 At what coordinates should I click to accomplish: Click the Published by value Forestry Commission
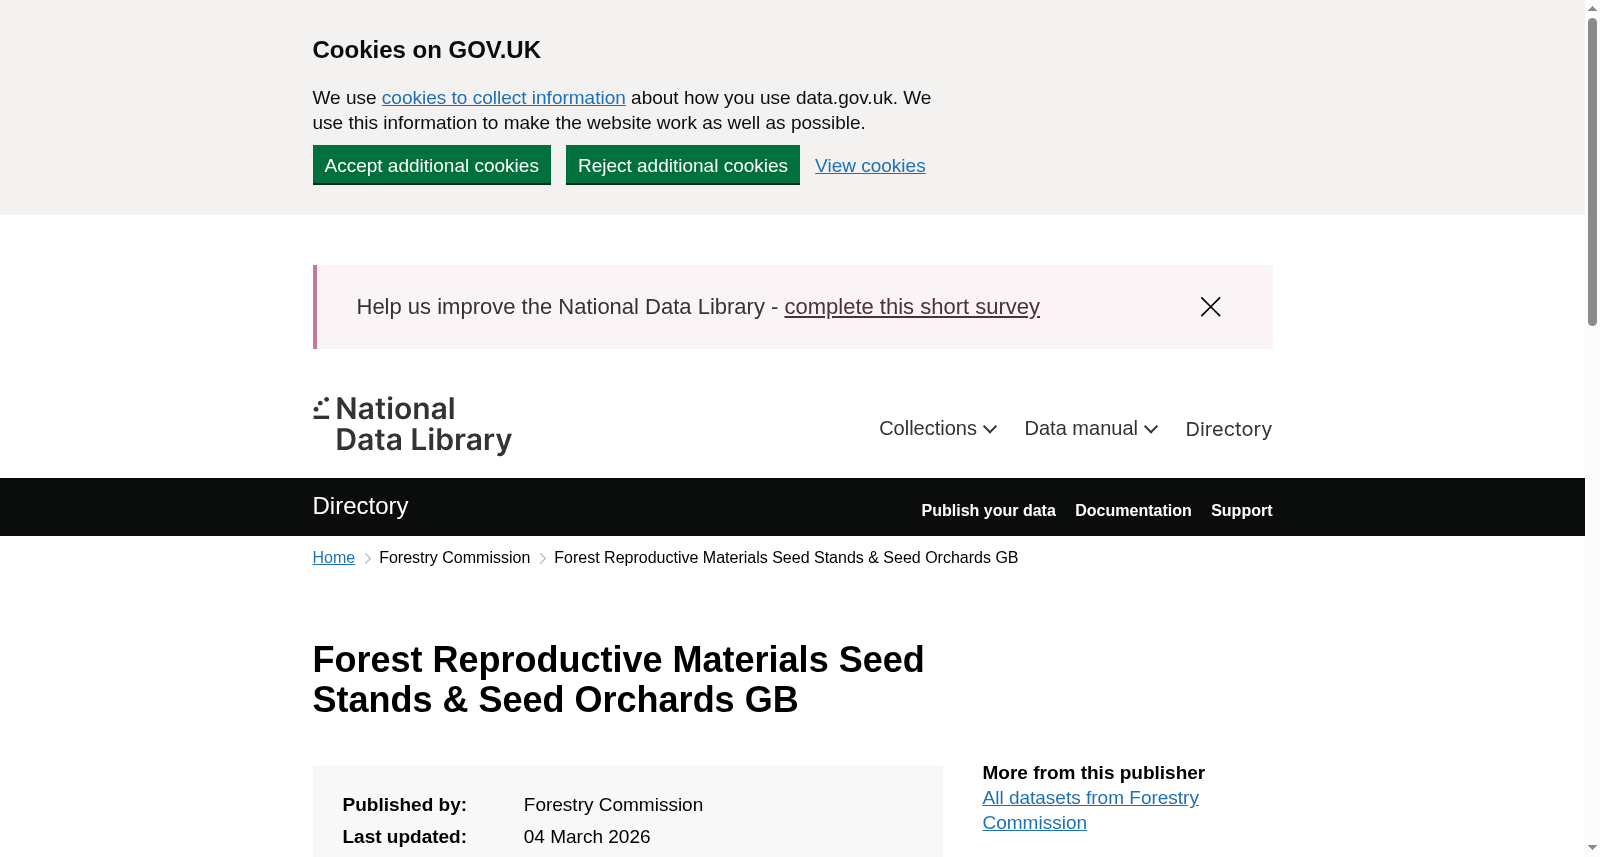[613, 805]
